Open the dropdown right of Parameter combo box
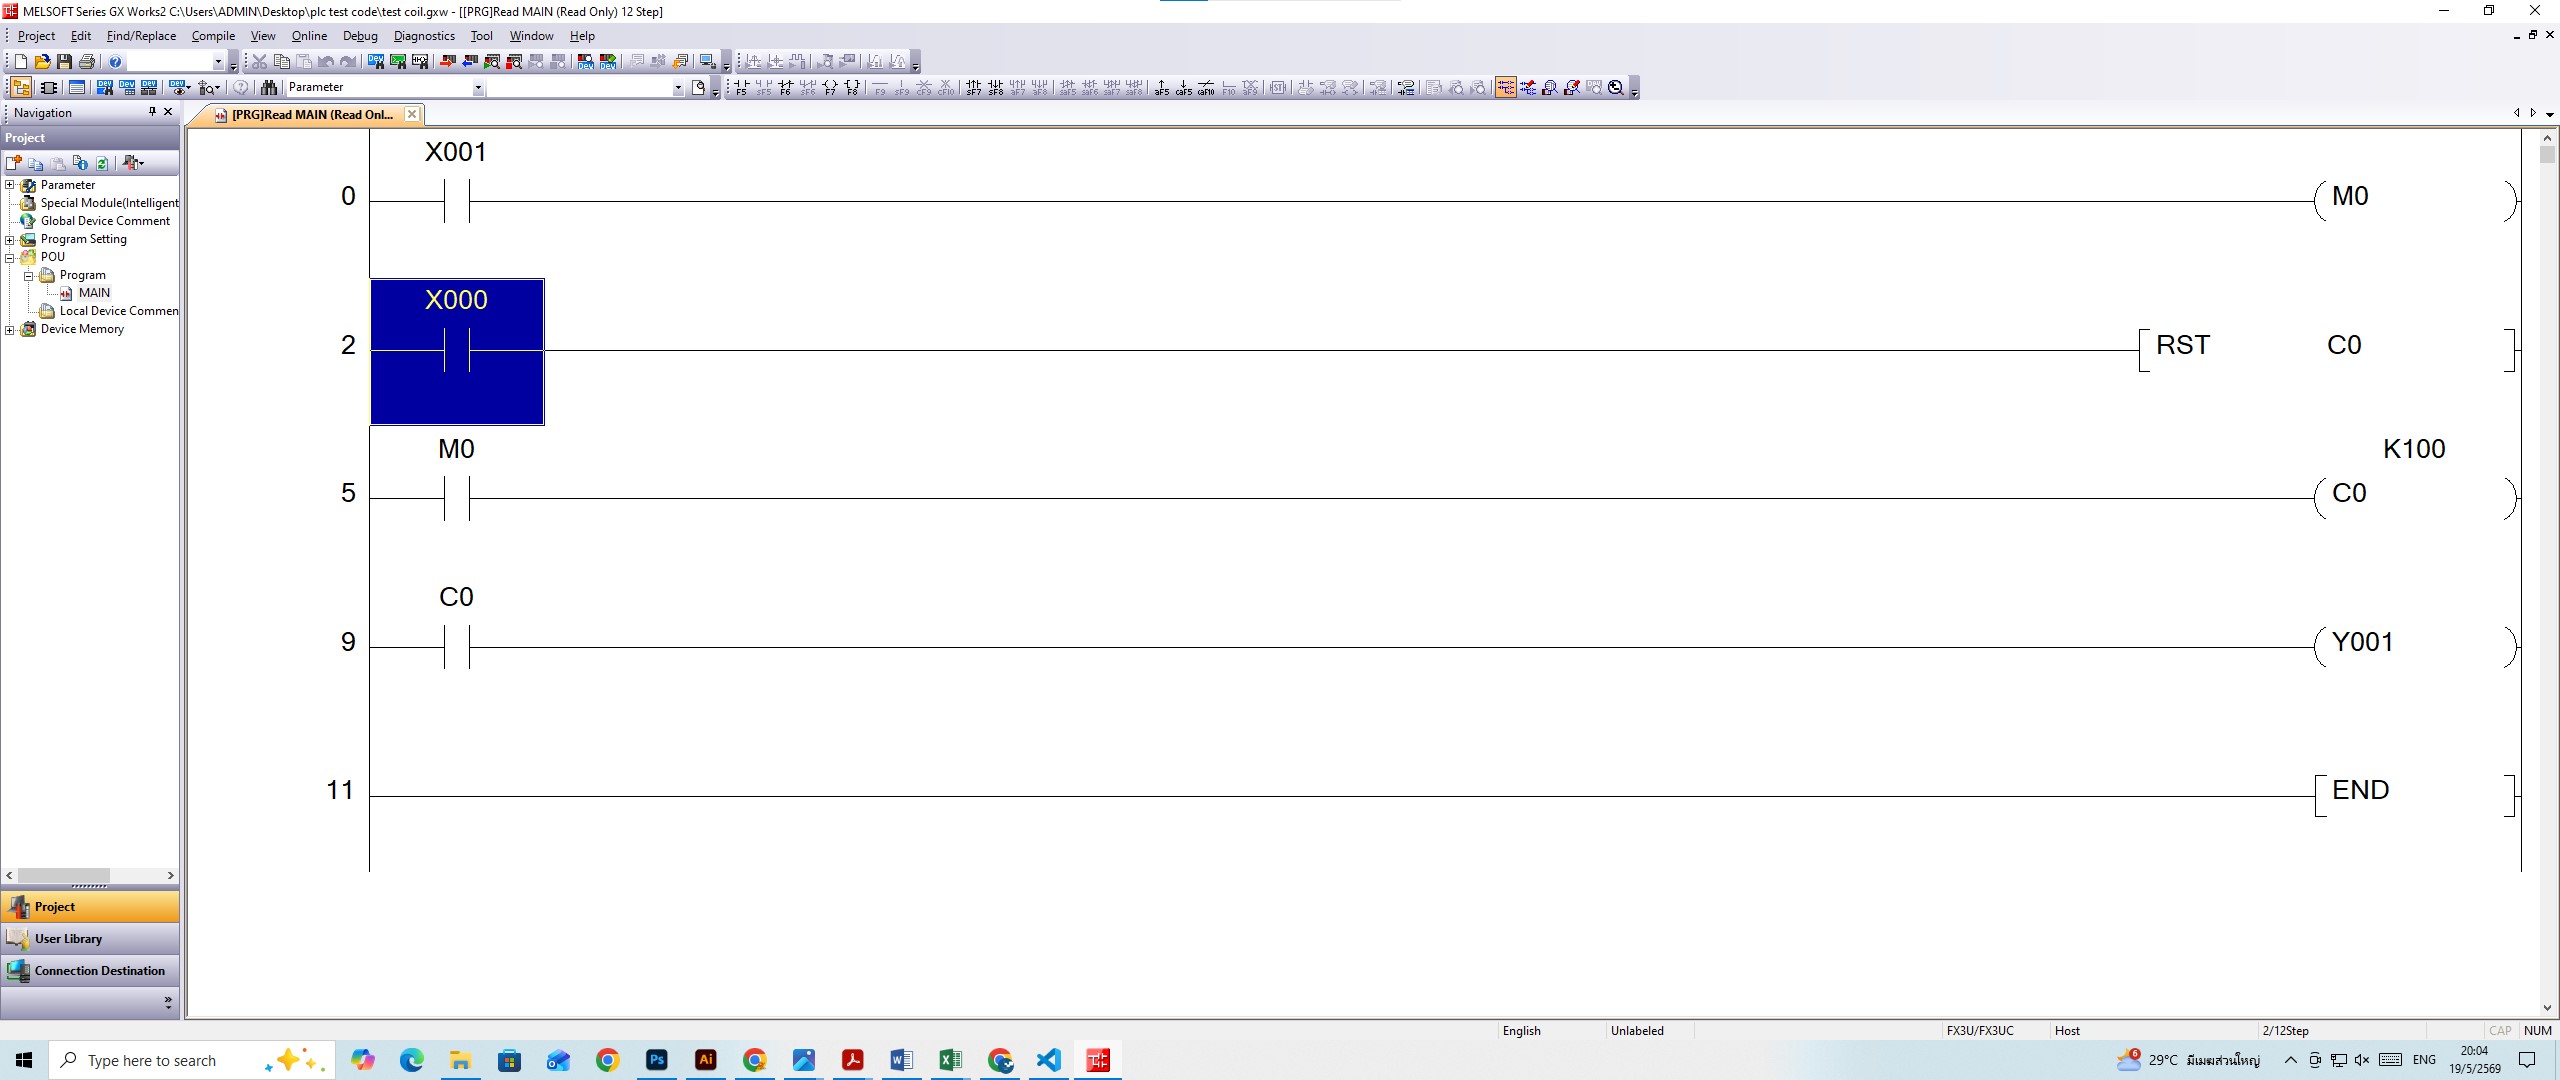This screenshot has height=1080, width=2560. click(678, 88)
